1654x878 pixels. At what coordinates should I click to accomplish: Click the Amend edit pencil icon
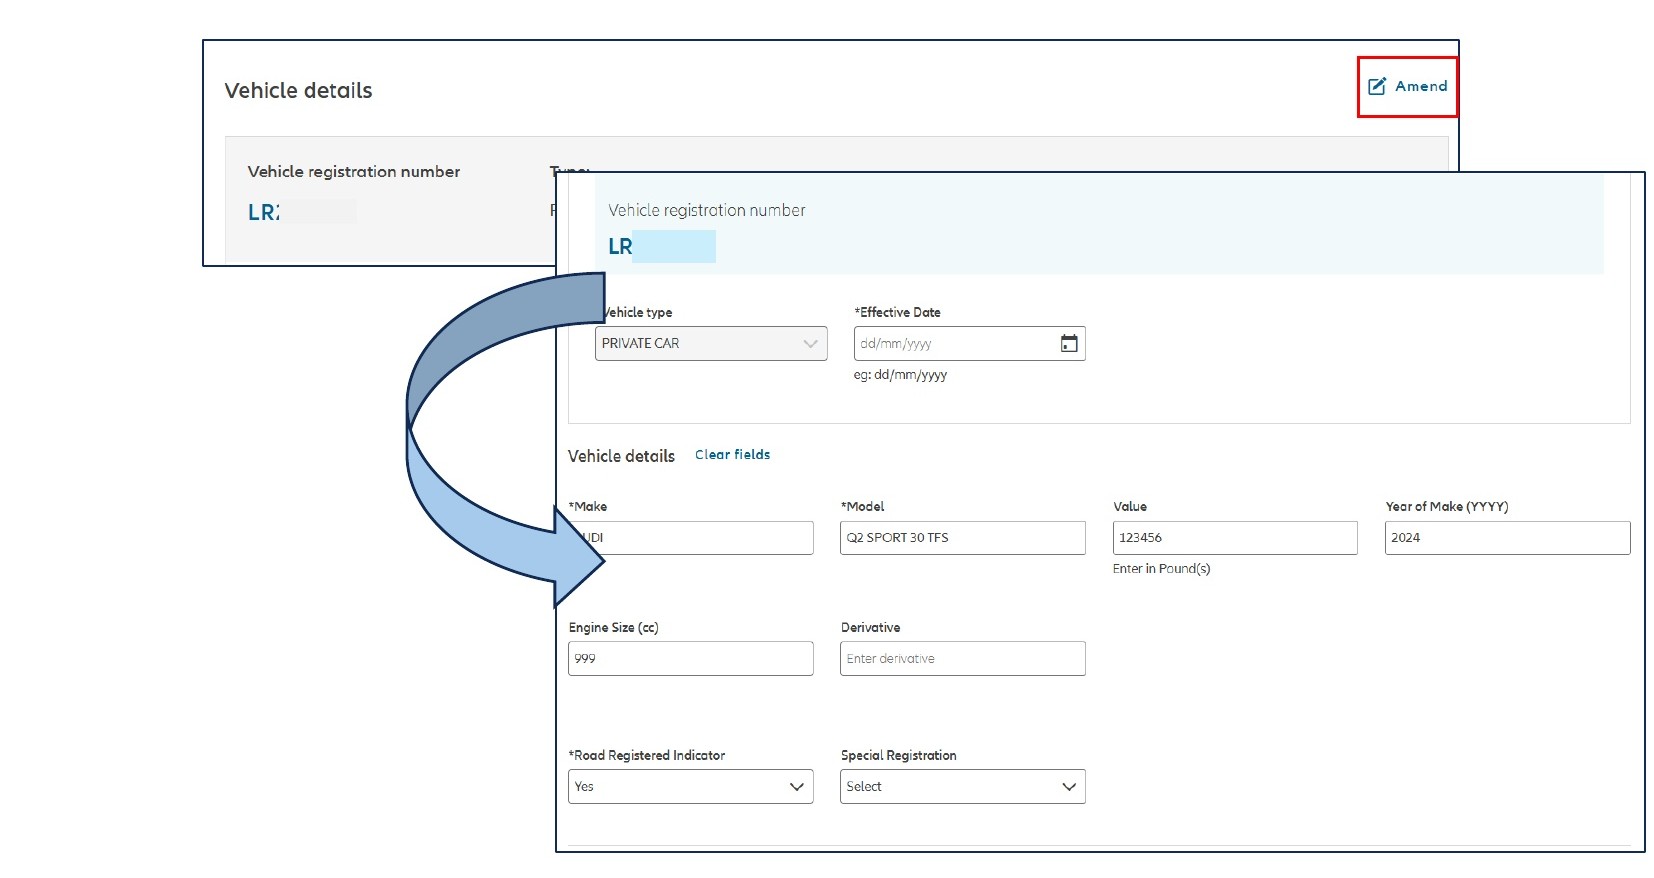(1377, 86)
